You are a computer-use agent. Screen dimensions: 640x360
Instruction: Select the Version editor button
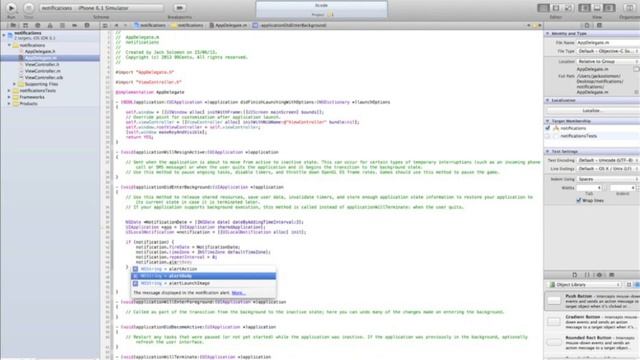point(568,8)
